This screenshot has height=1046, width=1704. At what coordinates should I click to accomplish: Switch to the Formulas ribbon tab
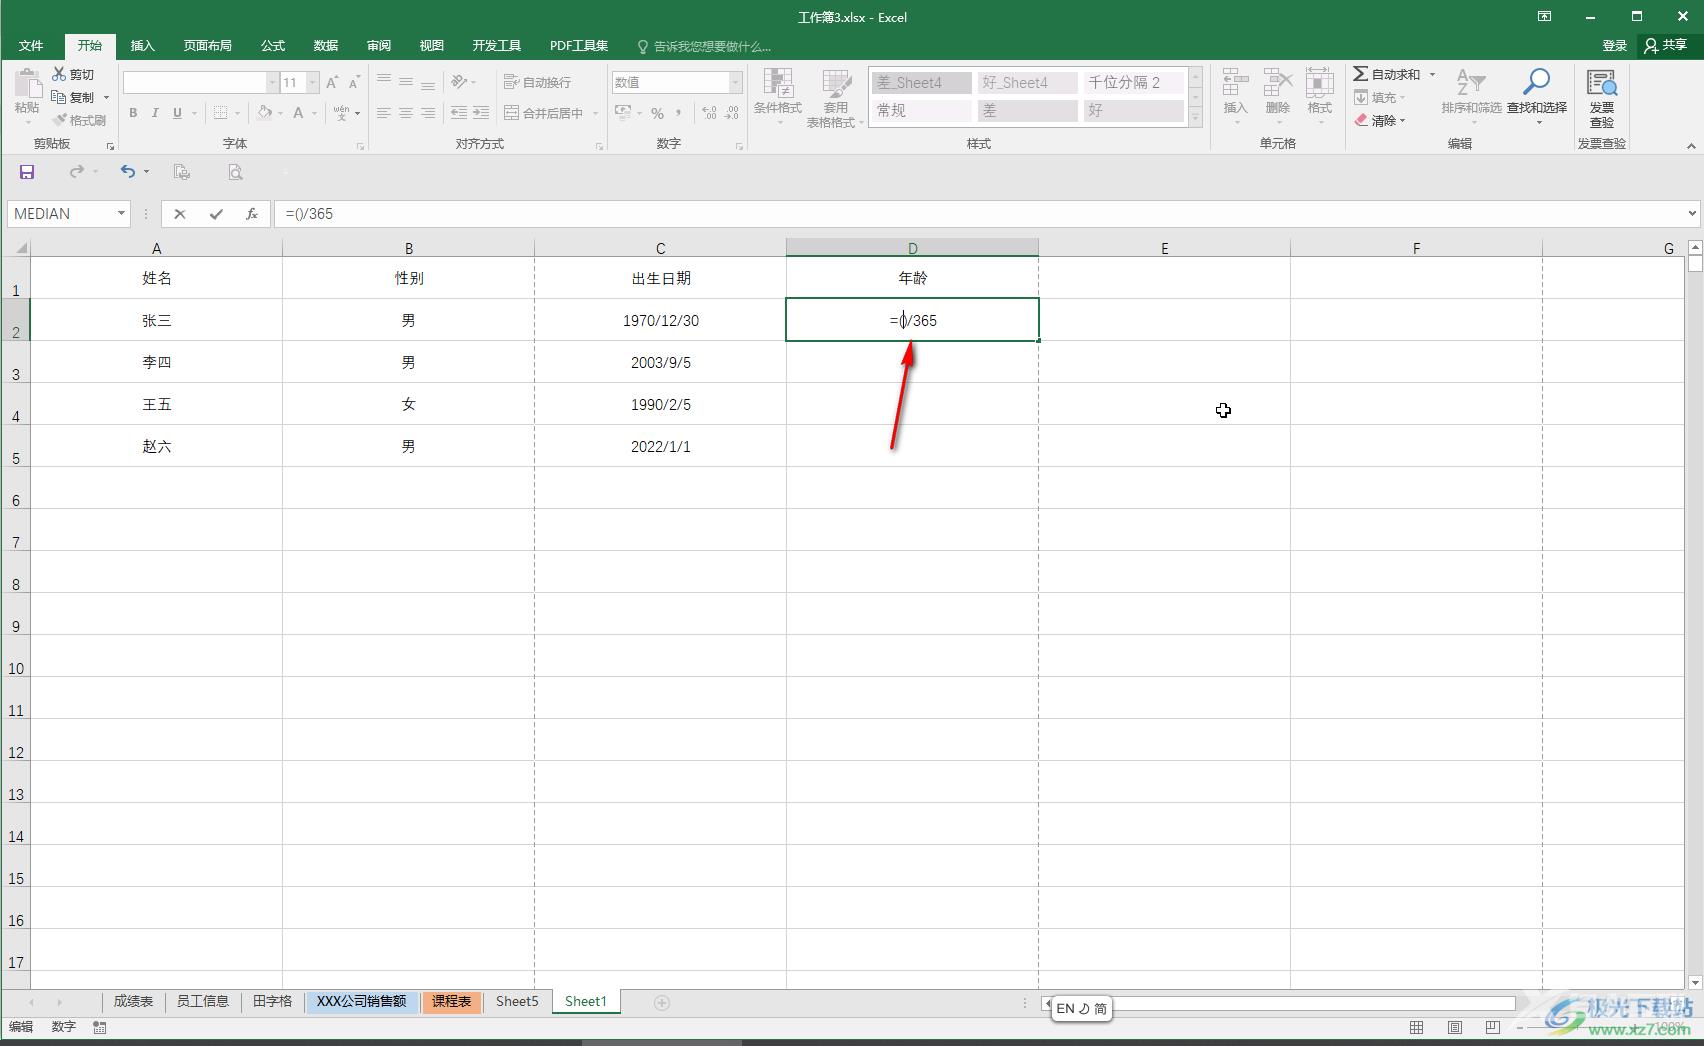click(273, 46)
